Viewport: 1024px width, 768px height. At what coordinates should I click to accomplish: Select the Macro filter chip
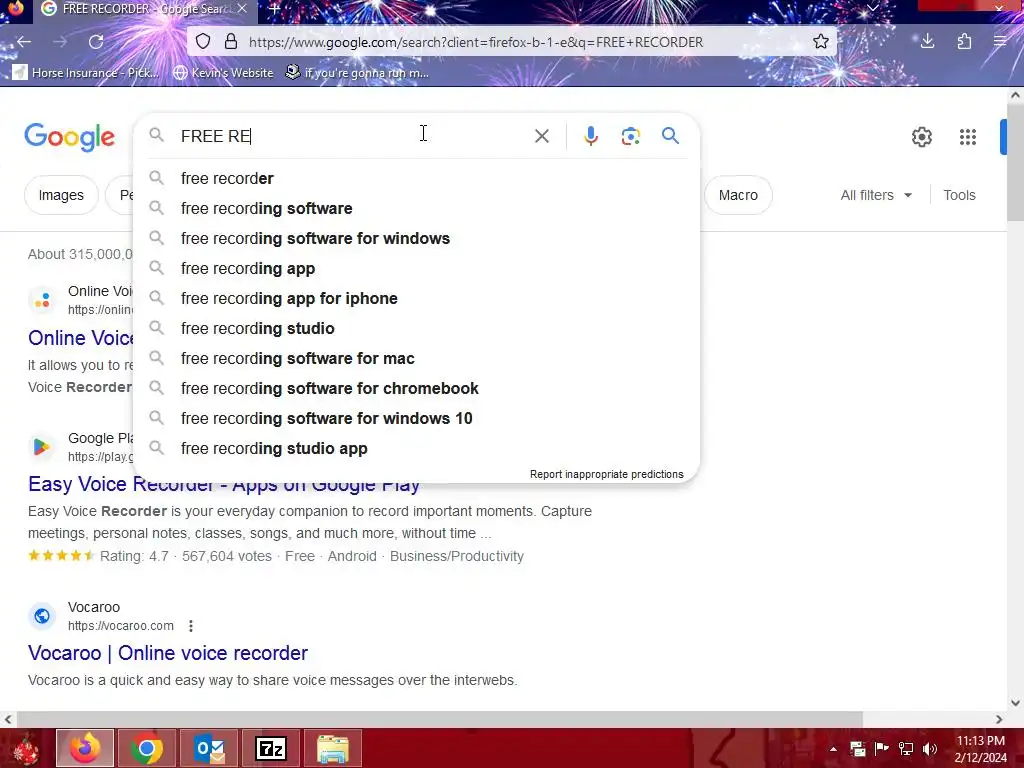(x=738, y=195)
